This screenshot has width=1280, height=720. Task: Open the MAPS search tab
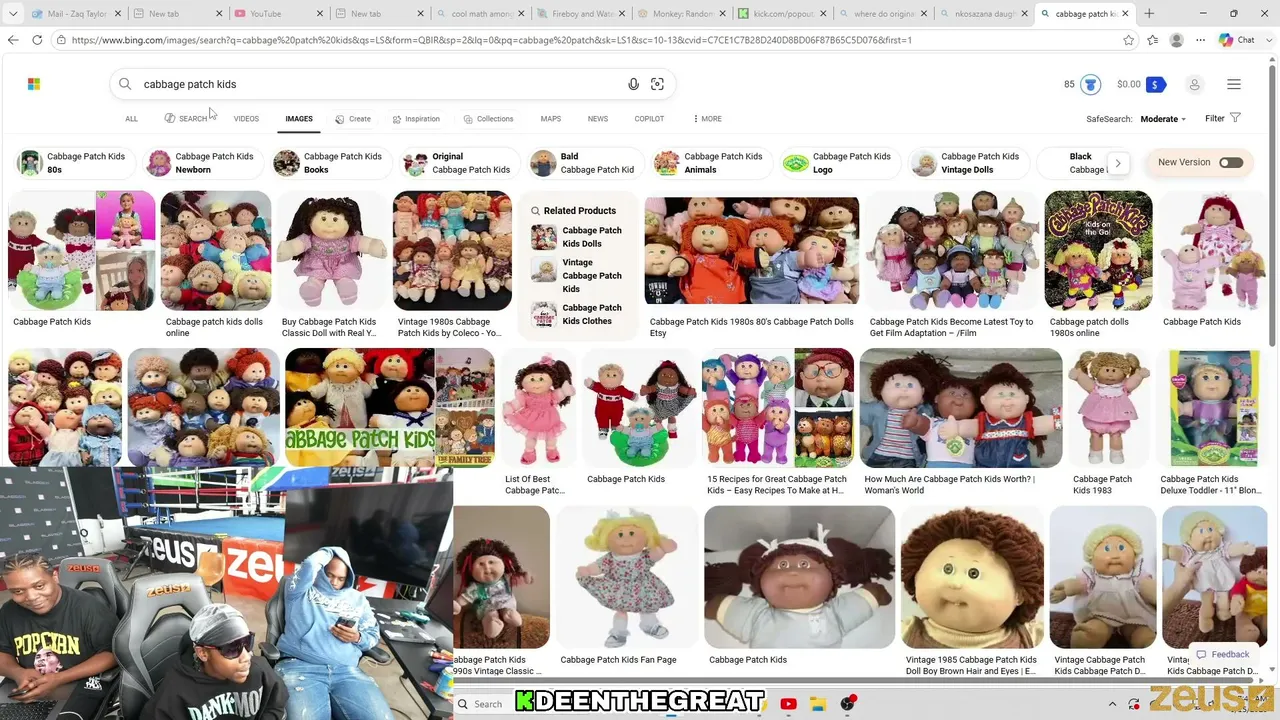[551, 119]
